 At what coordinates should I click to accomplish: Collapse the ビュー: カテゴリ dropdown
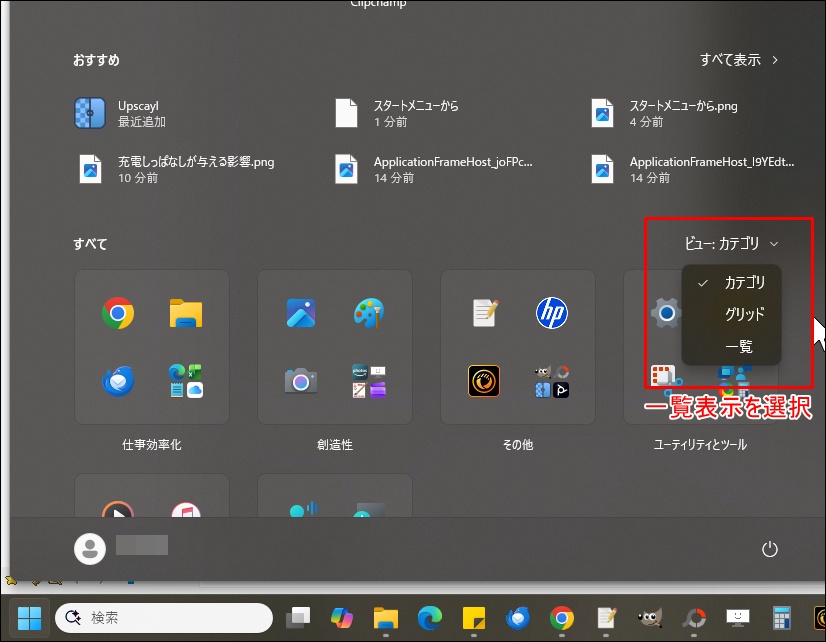[731, 243]
